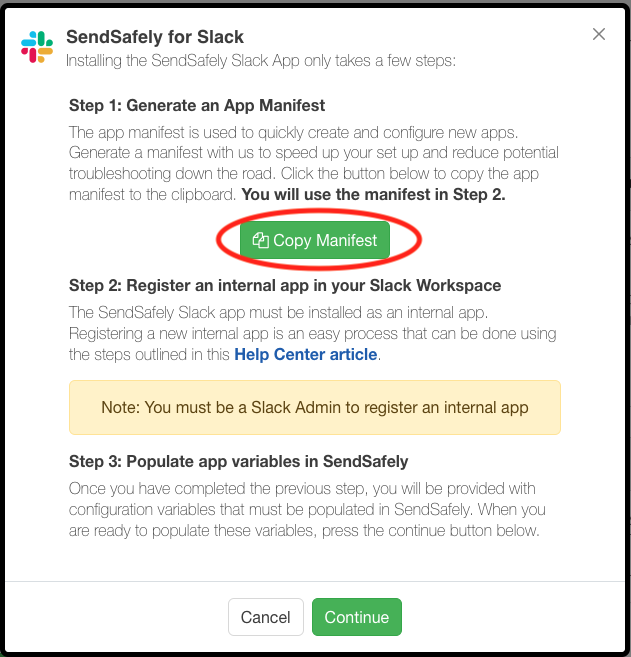631x657 pixels.
Task: Select the Step 1 Generate an App Manifest heading
Action: point(197,105)
